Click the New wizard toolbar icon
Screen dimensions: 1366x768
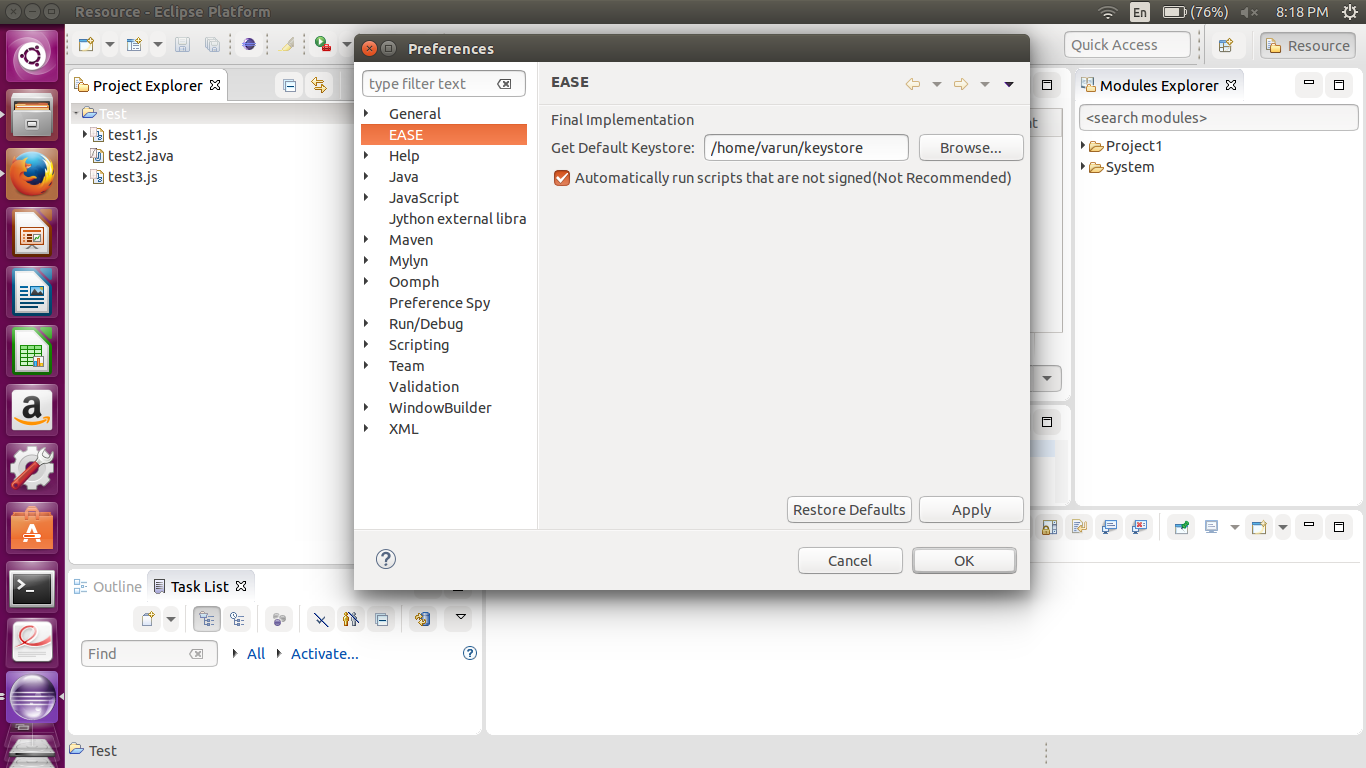(87, 45)
